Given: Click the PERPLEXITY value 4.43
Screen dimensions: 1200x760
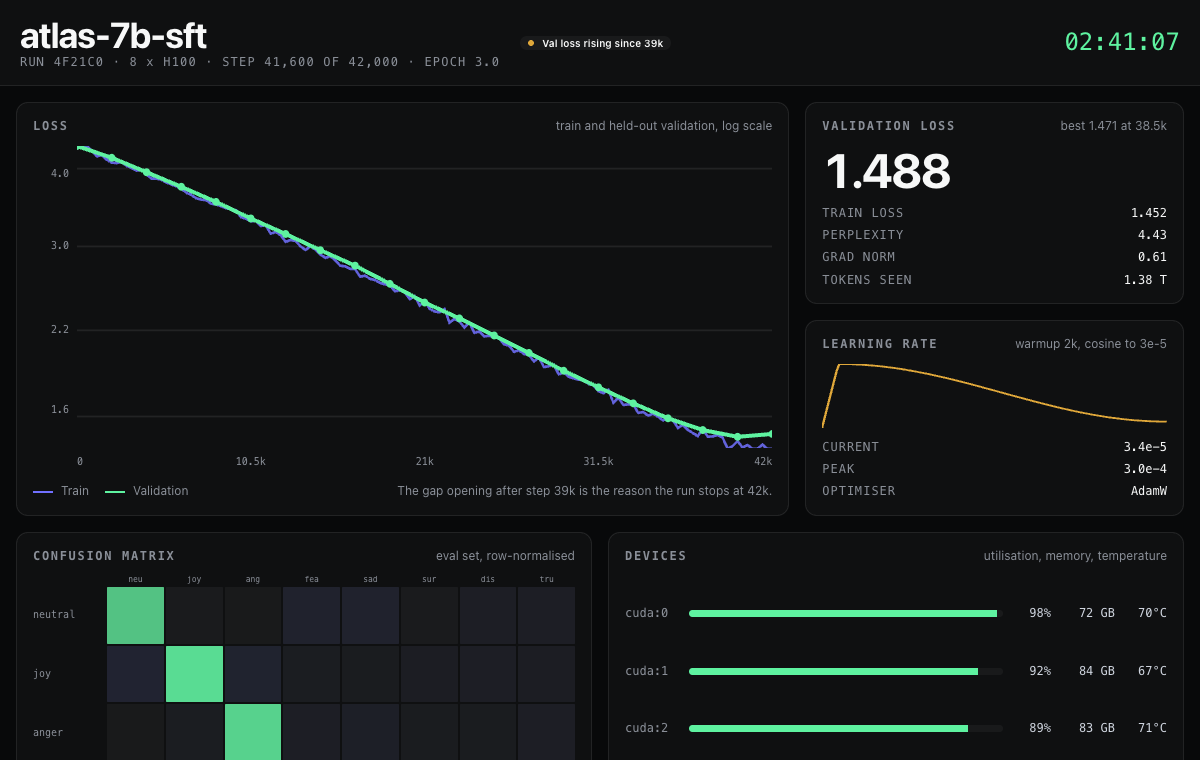Looking at the screenshot, I should [1152, 235].
